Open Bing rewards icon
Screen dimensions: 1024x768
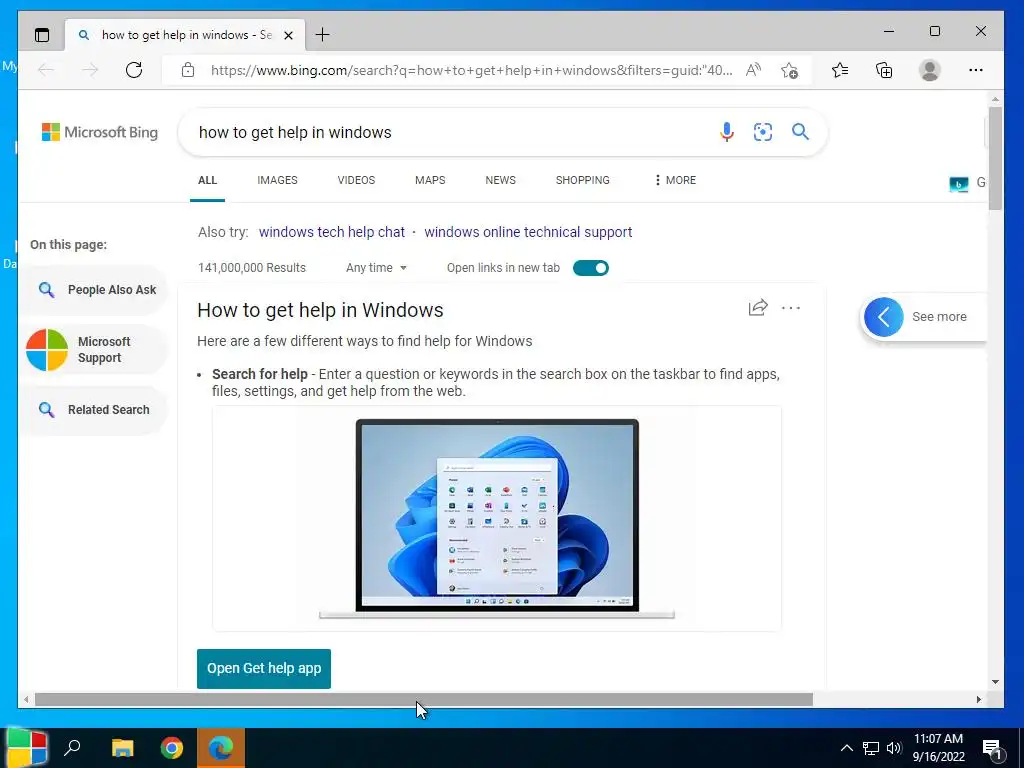(x=959, y=184)
